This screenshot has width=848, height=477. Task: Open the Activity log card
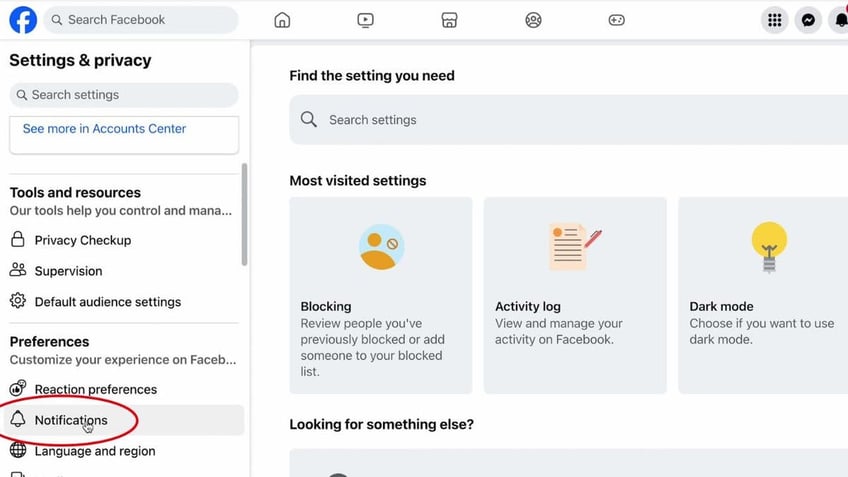[575, 295]
